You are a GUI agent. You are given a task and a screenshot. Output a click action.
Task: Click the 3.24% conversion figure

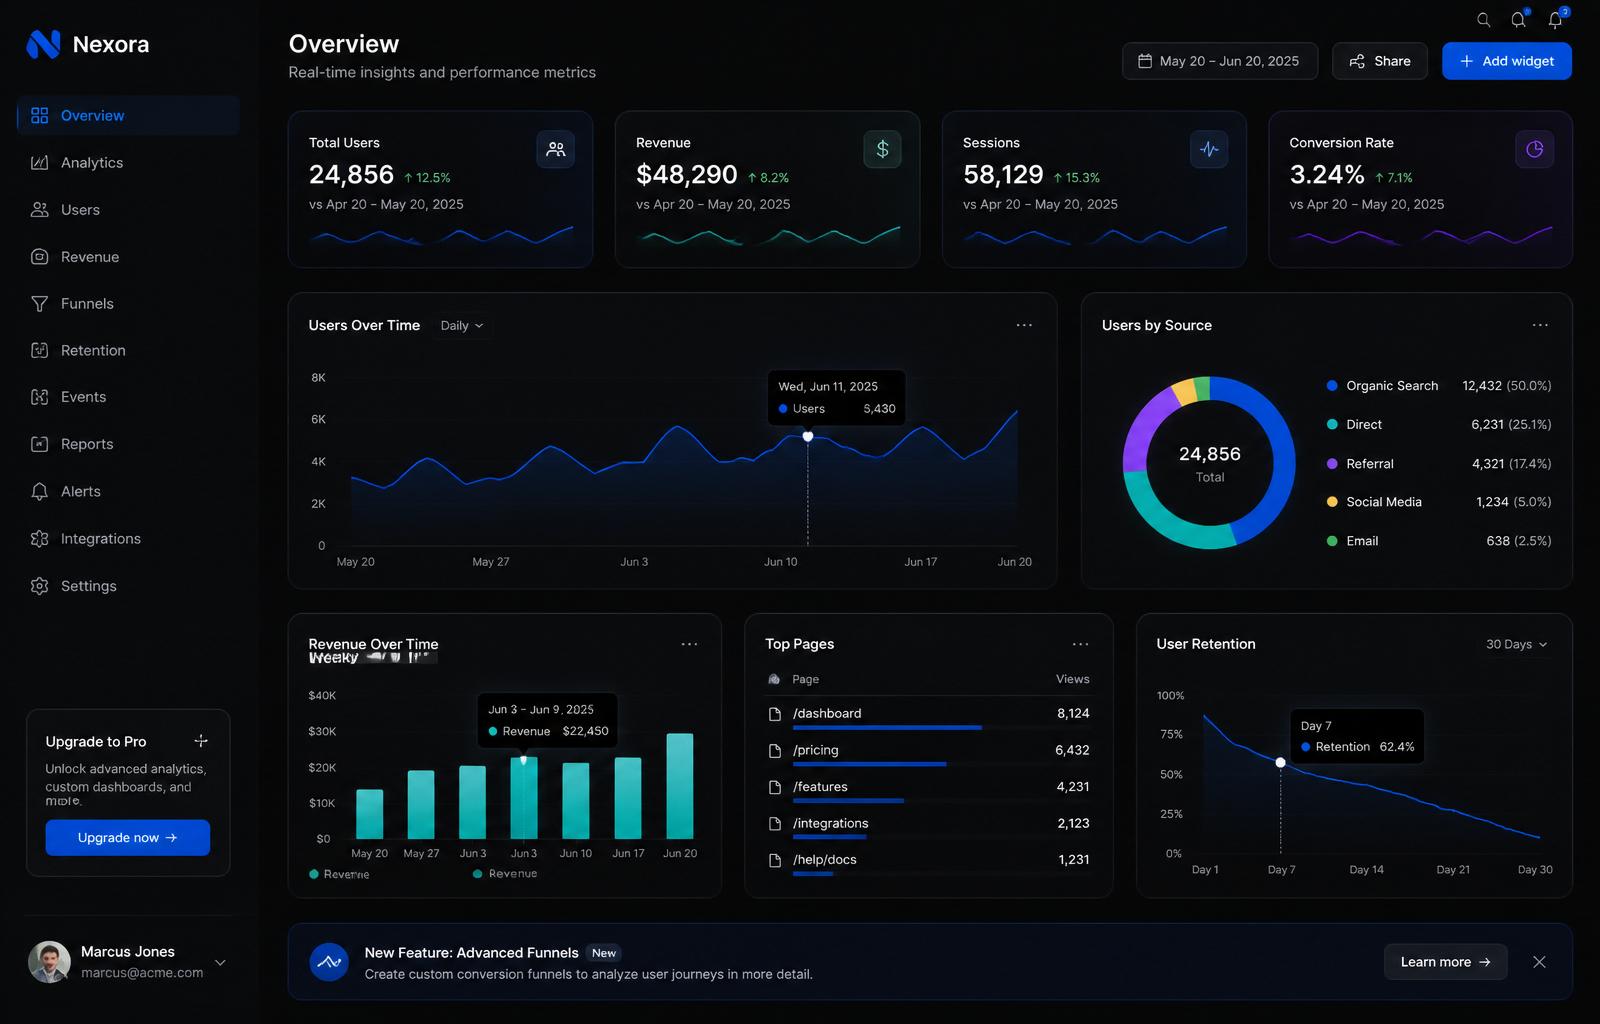coord(1327,175)
